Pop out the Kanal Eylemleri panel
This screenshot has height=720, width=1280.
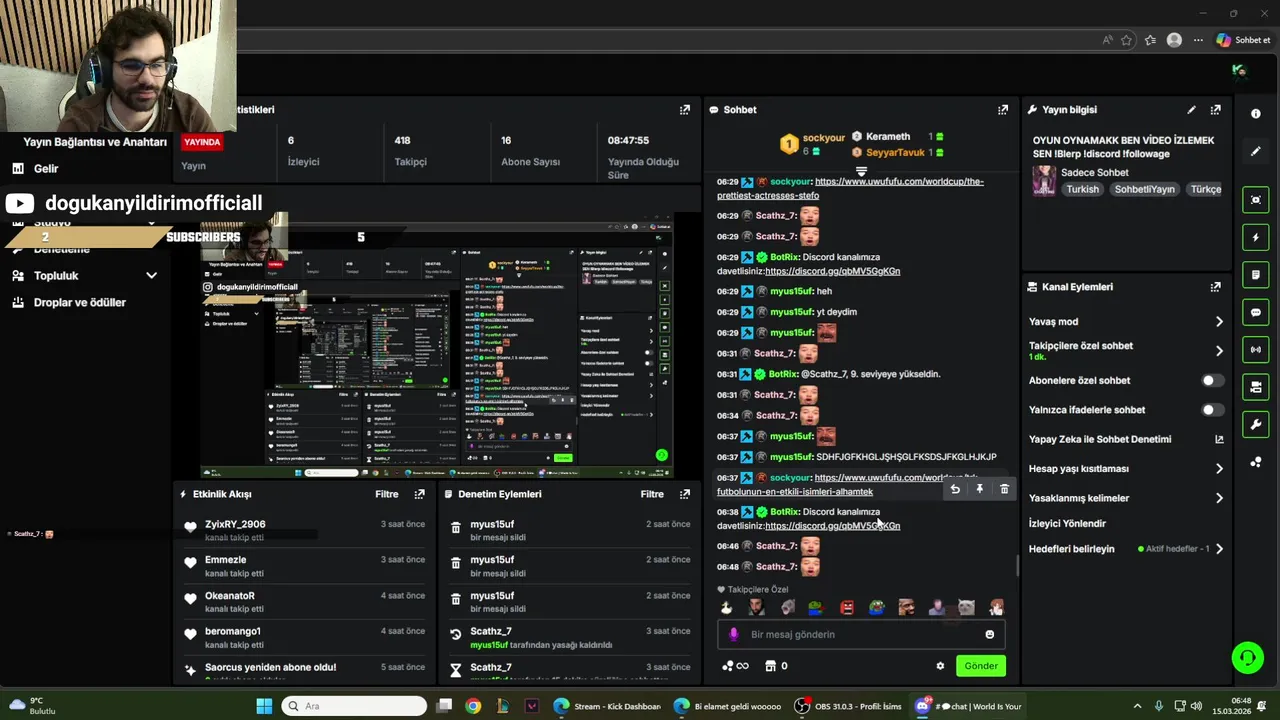1215,287
